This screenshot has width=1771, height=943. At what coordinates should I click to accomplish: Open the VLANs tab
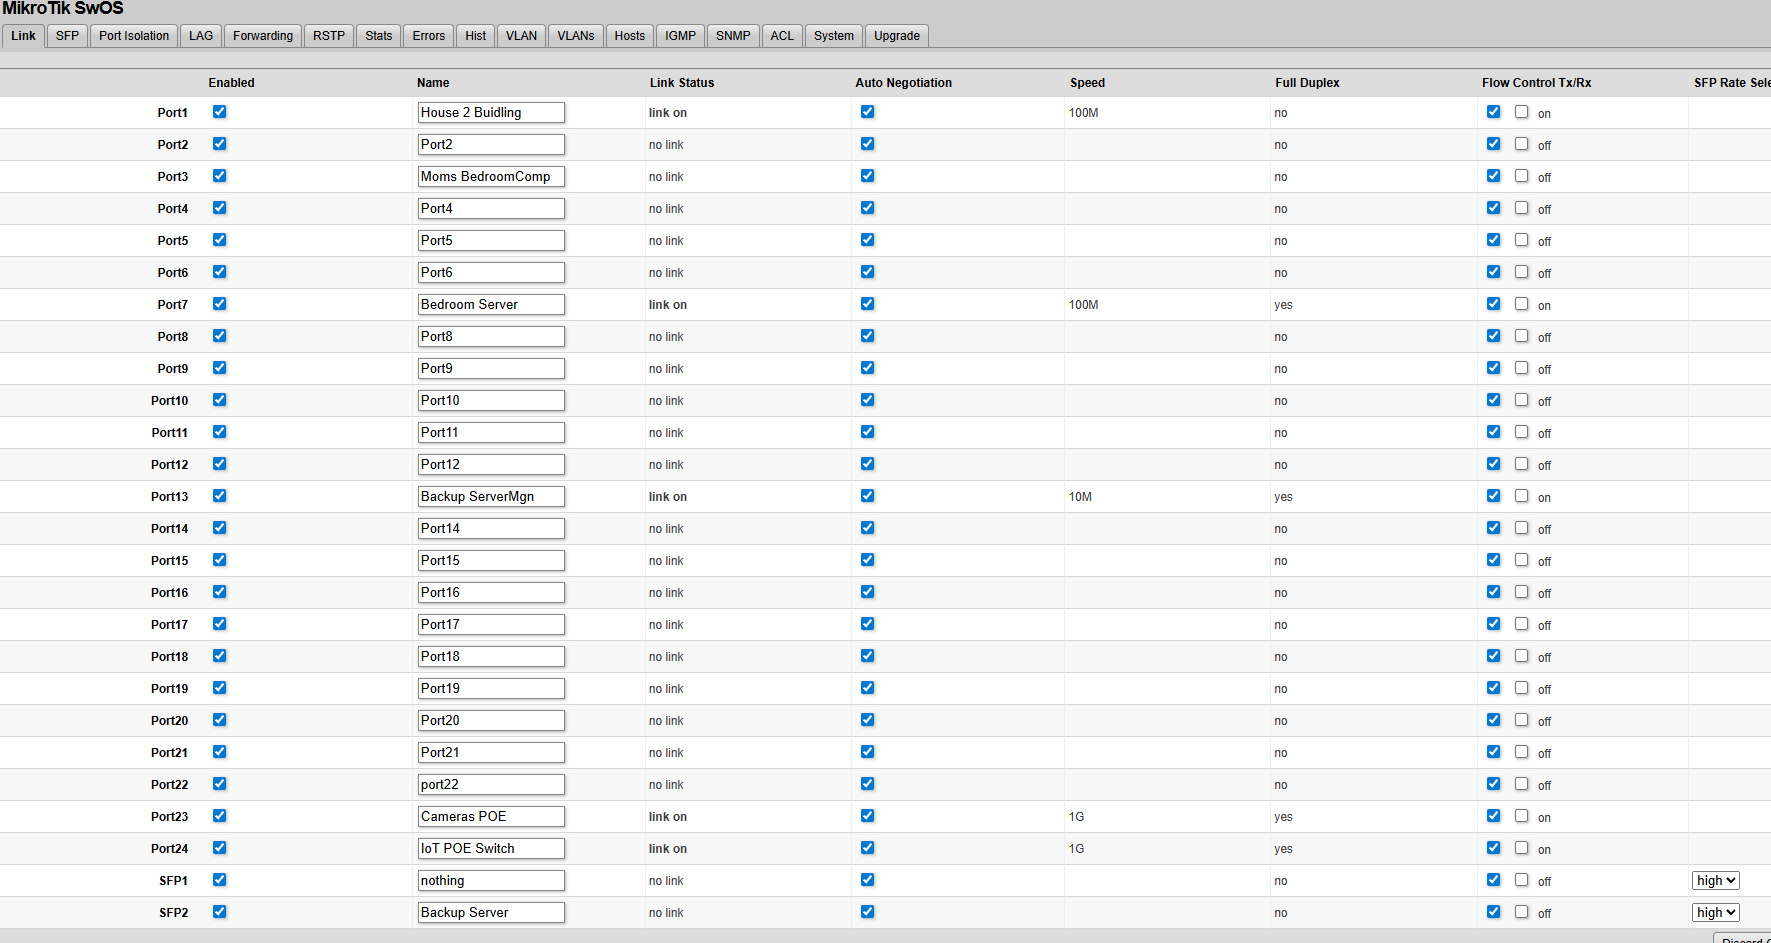pyautogui.click(x=576, y=36)
